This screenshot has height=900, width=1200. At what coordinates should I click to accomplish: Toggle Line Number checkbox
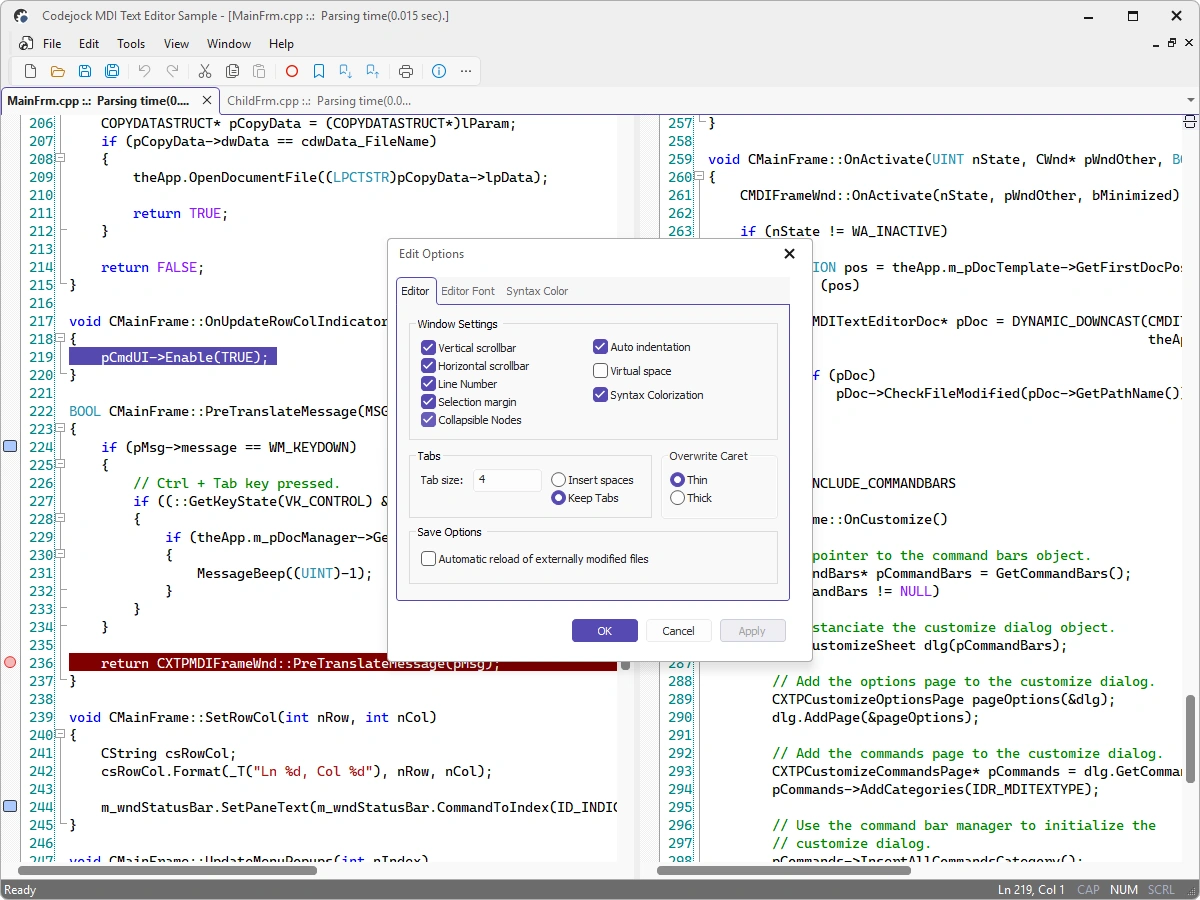pyautogui.click(x=429, y=384)
